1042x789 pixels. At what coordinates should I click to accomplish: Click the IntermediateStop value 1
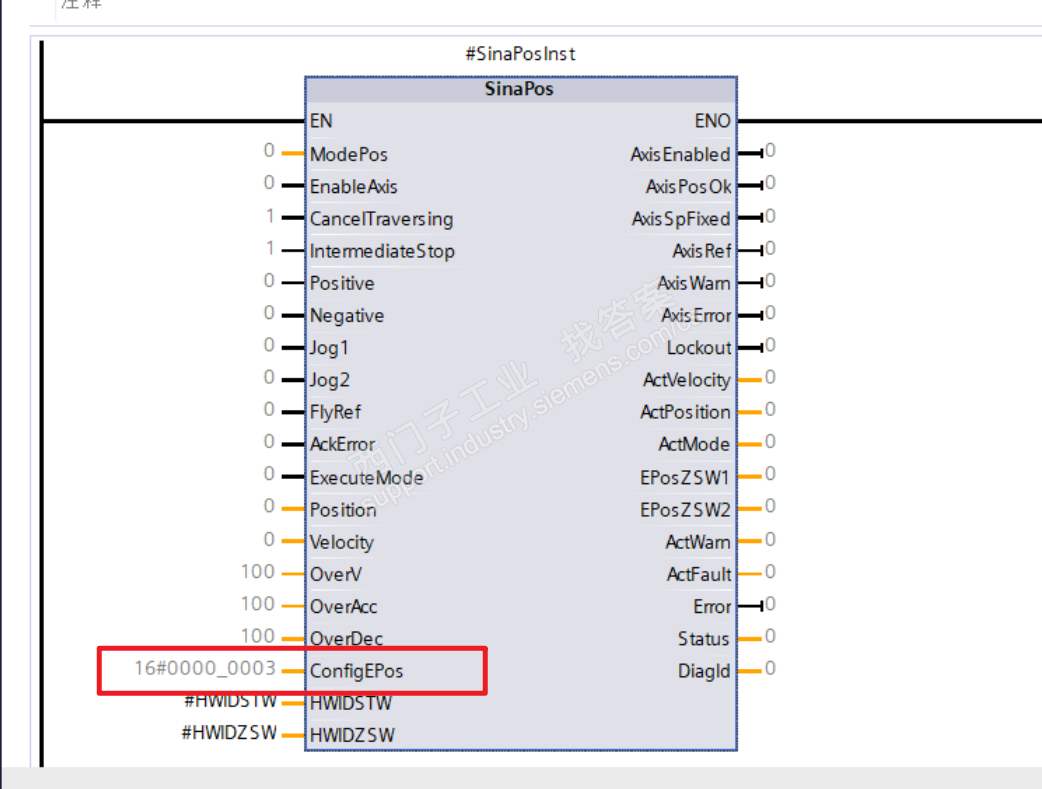[270, 249]
